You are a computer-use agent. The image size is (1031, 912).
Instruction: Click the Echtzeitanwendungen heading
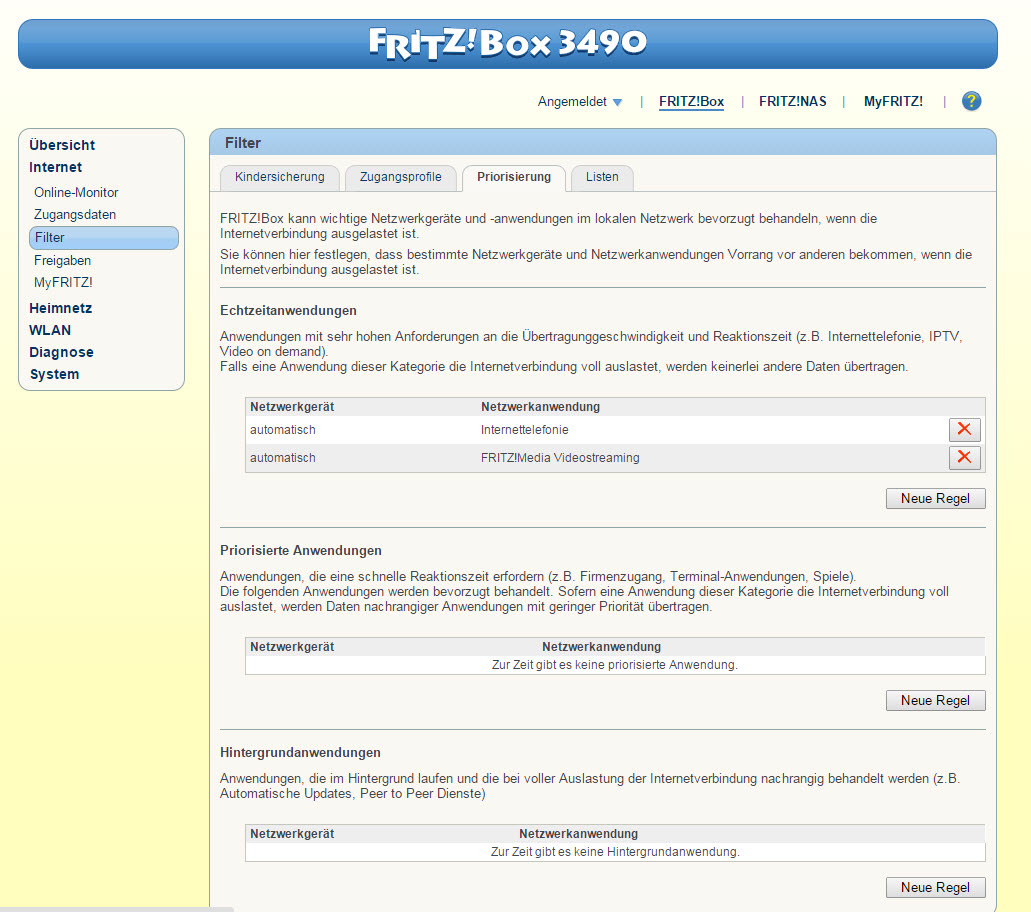coord(288,310)
